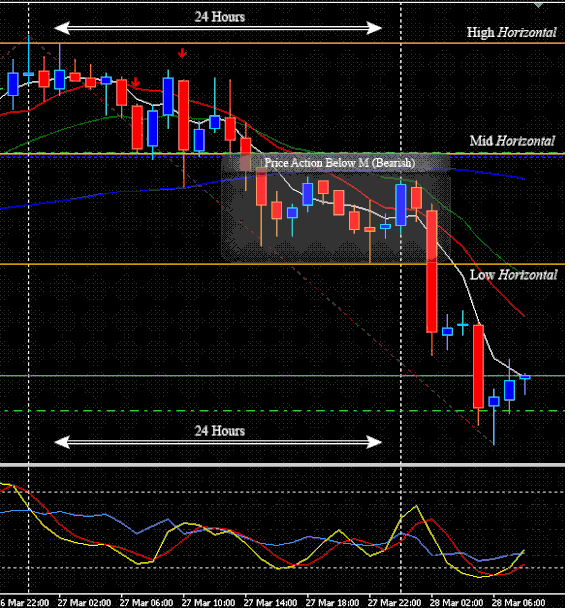Select the Price Action Below M (Bearish) label

point(340,163)
